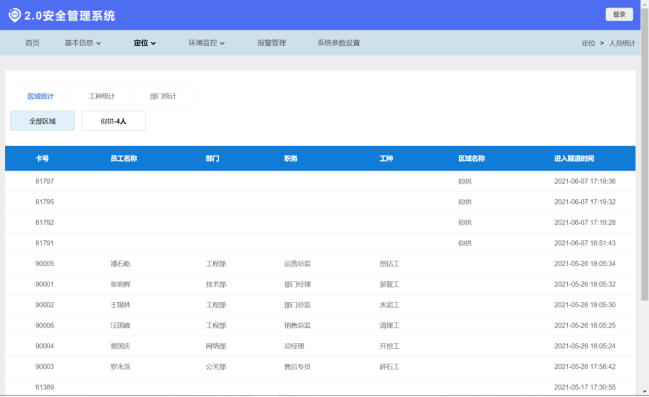Click the 水泥工 job type cell

(x=389, y=305)
